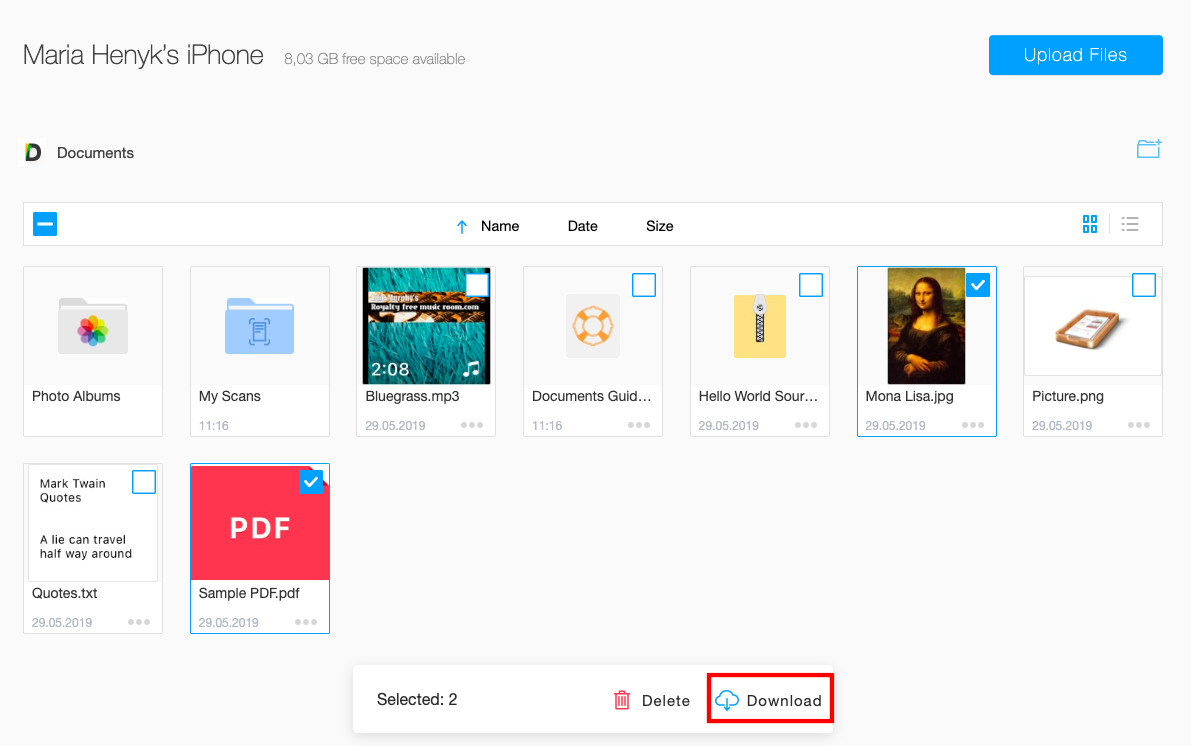Click the Sample PDF.pdf file name
1191x746 pixels.
click(x=249, y=593)
